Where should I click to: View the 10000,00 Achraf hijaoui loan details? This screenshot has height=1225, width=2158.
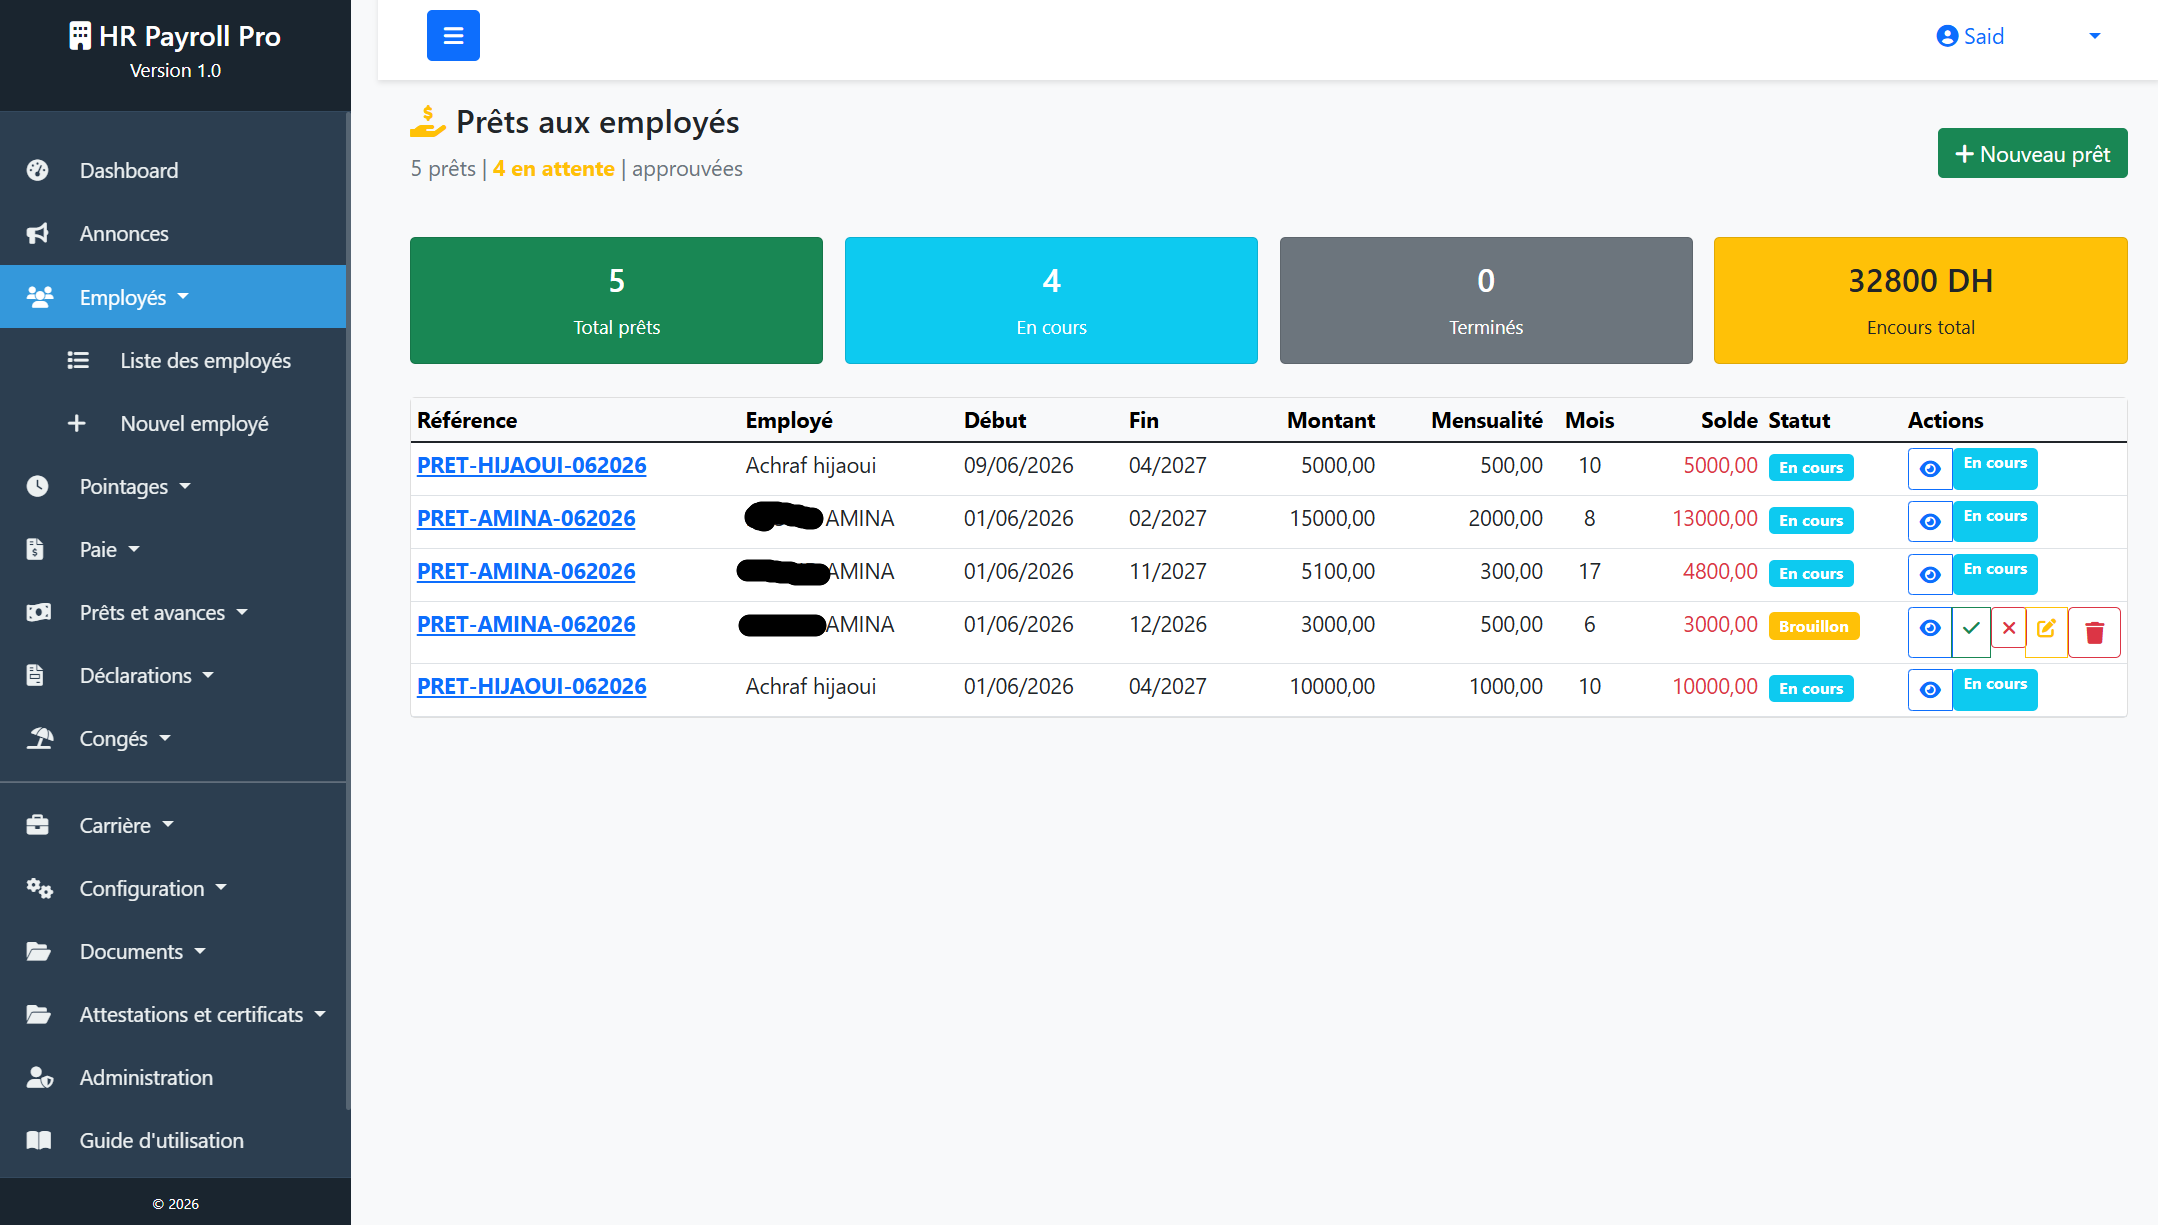[x=1930, y=689]
